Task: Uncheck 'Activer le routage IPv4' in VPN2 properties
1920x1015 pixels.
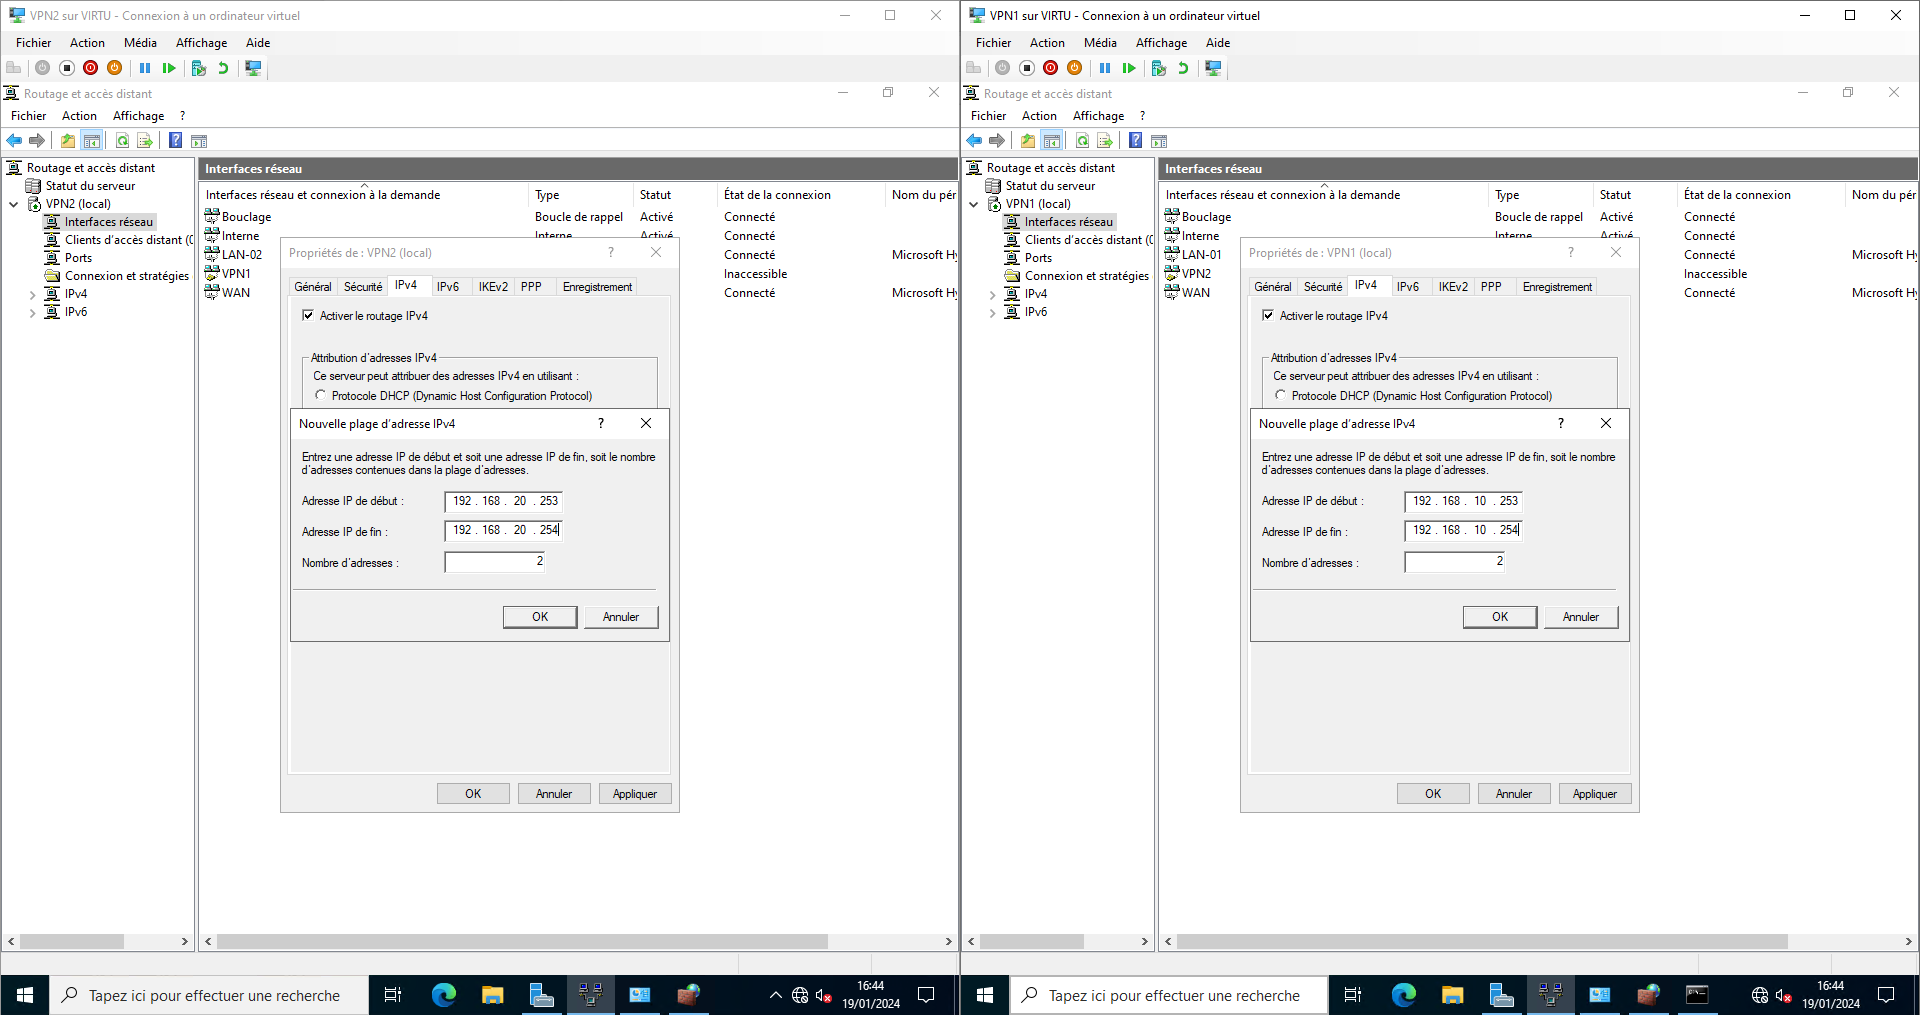Action: [308, 316]
